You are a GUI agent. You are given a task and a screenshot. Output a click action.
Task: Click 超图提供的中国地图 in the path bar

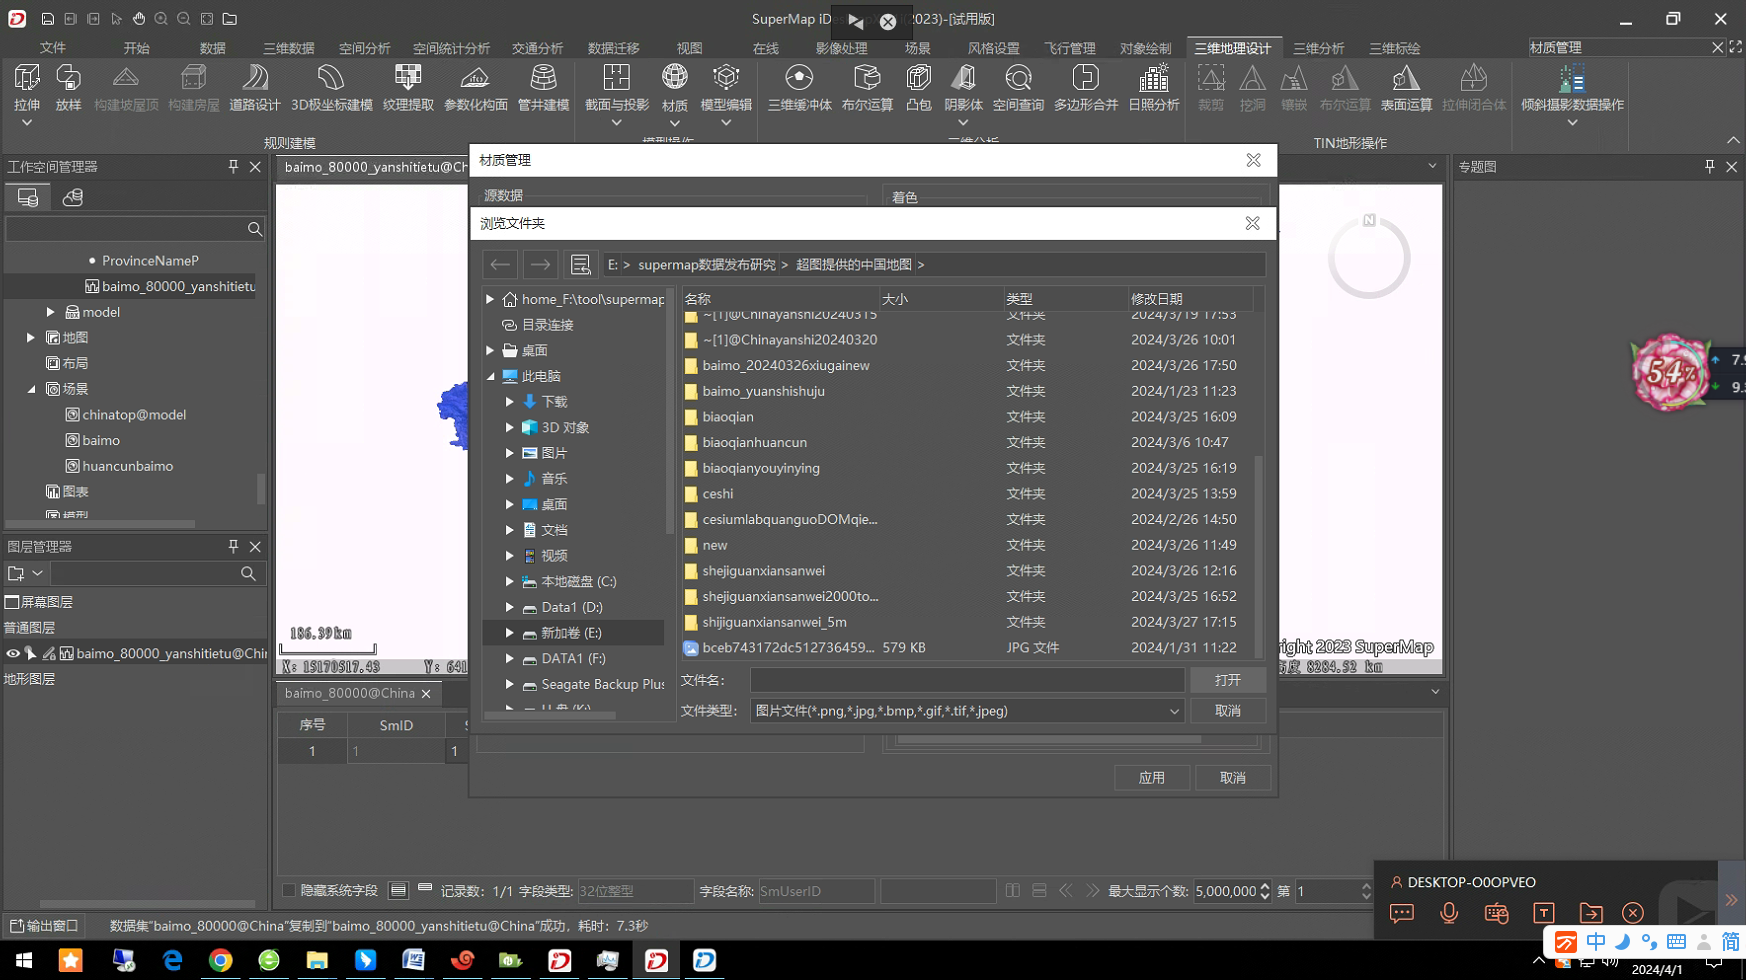coord(853,265)
